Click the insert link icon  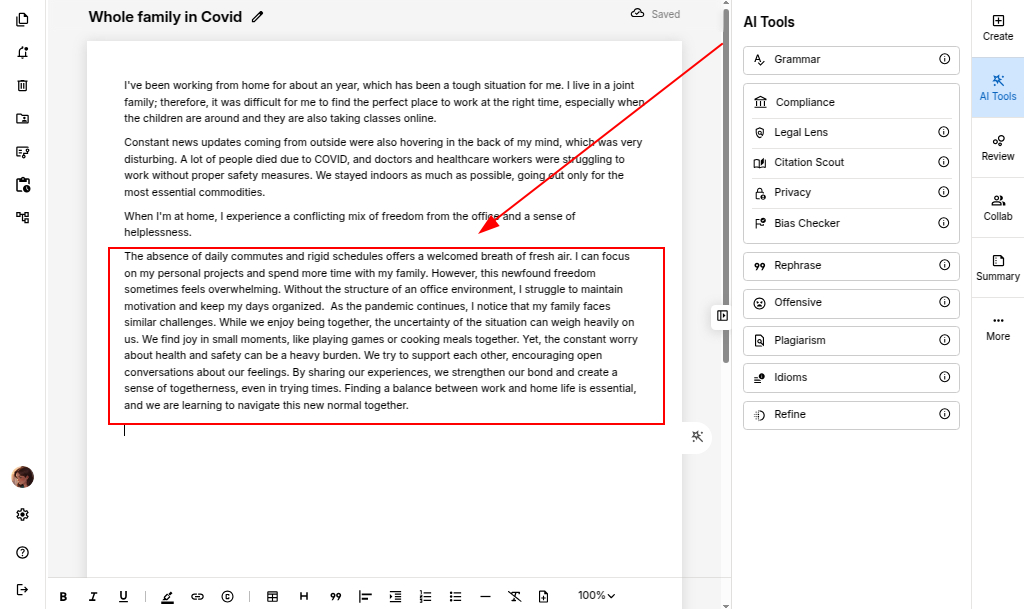pos(197,597)
